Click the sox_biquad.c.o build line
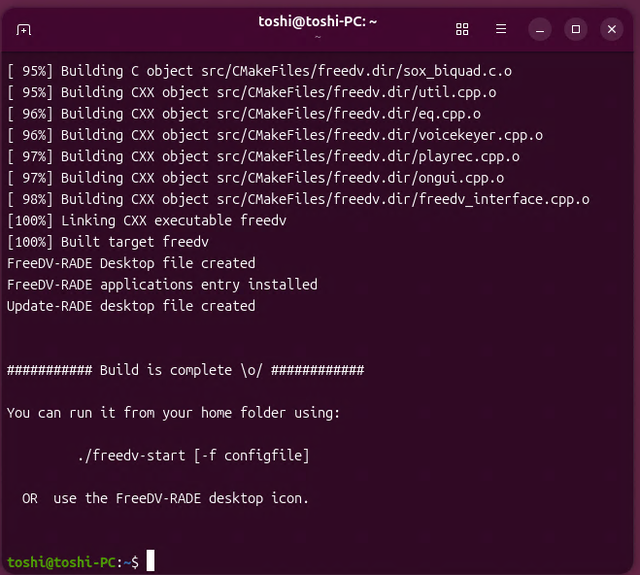The height and width of the screenshot is (575, 640). [x=260, y=71]
